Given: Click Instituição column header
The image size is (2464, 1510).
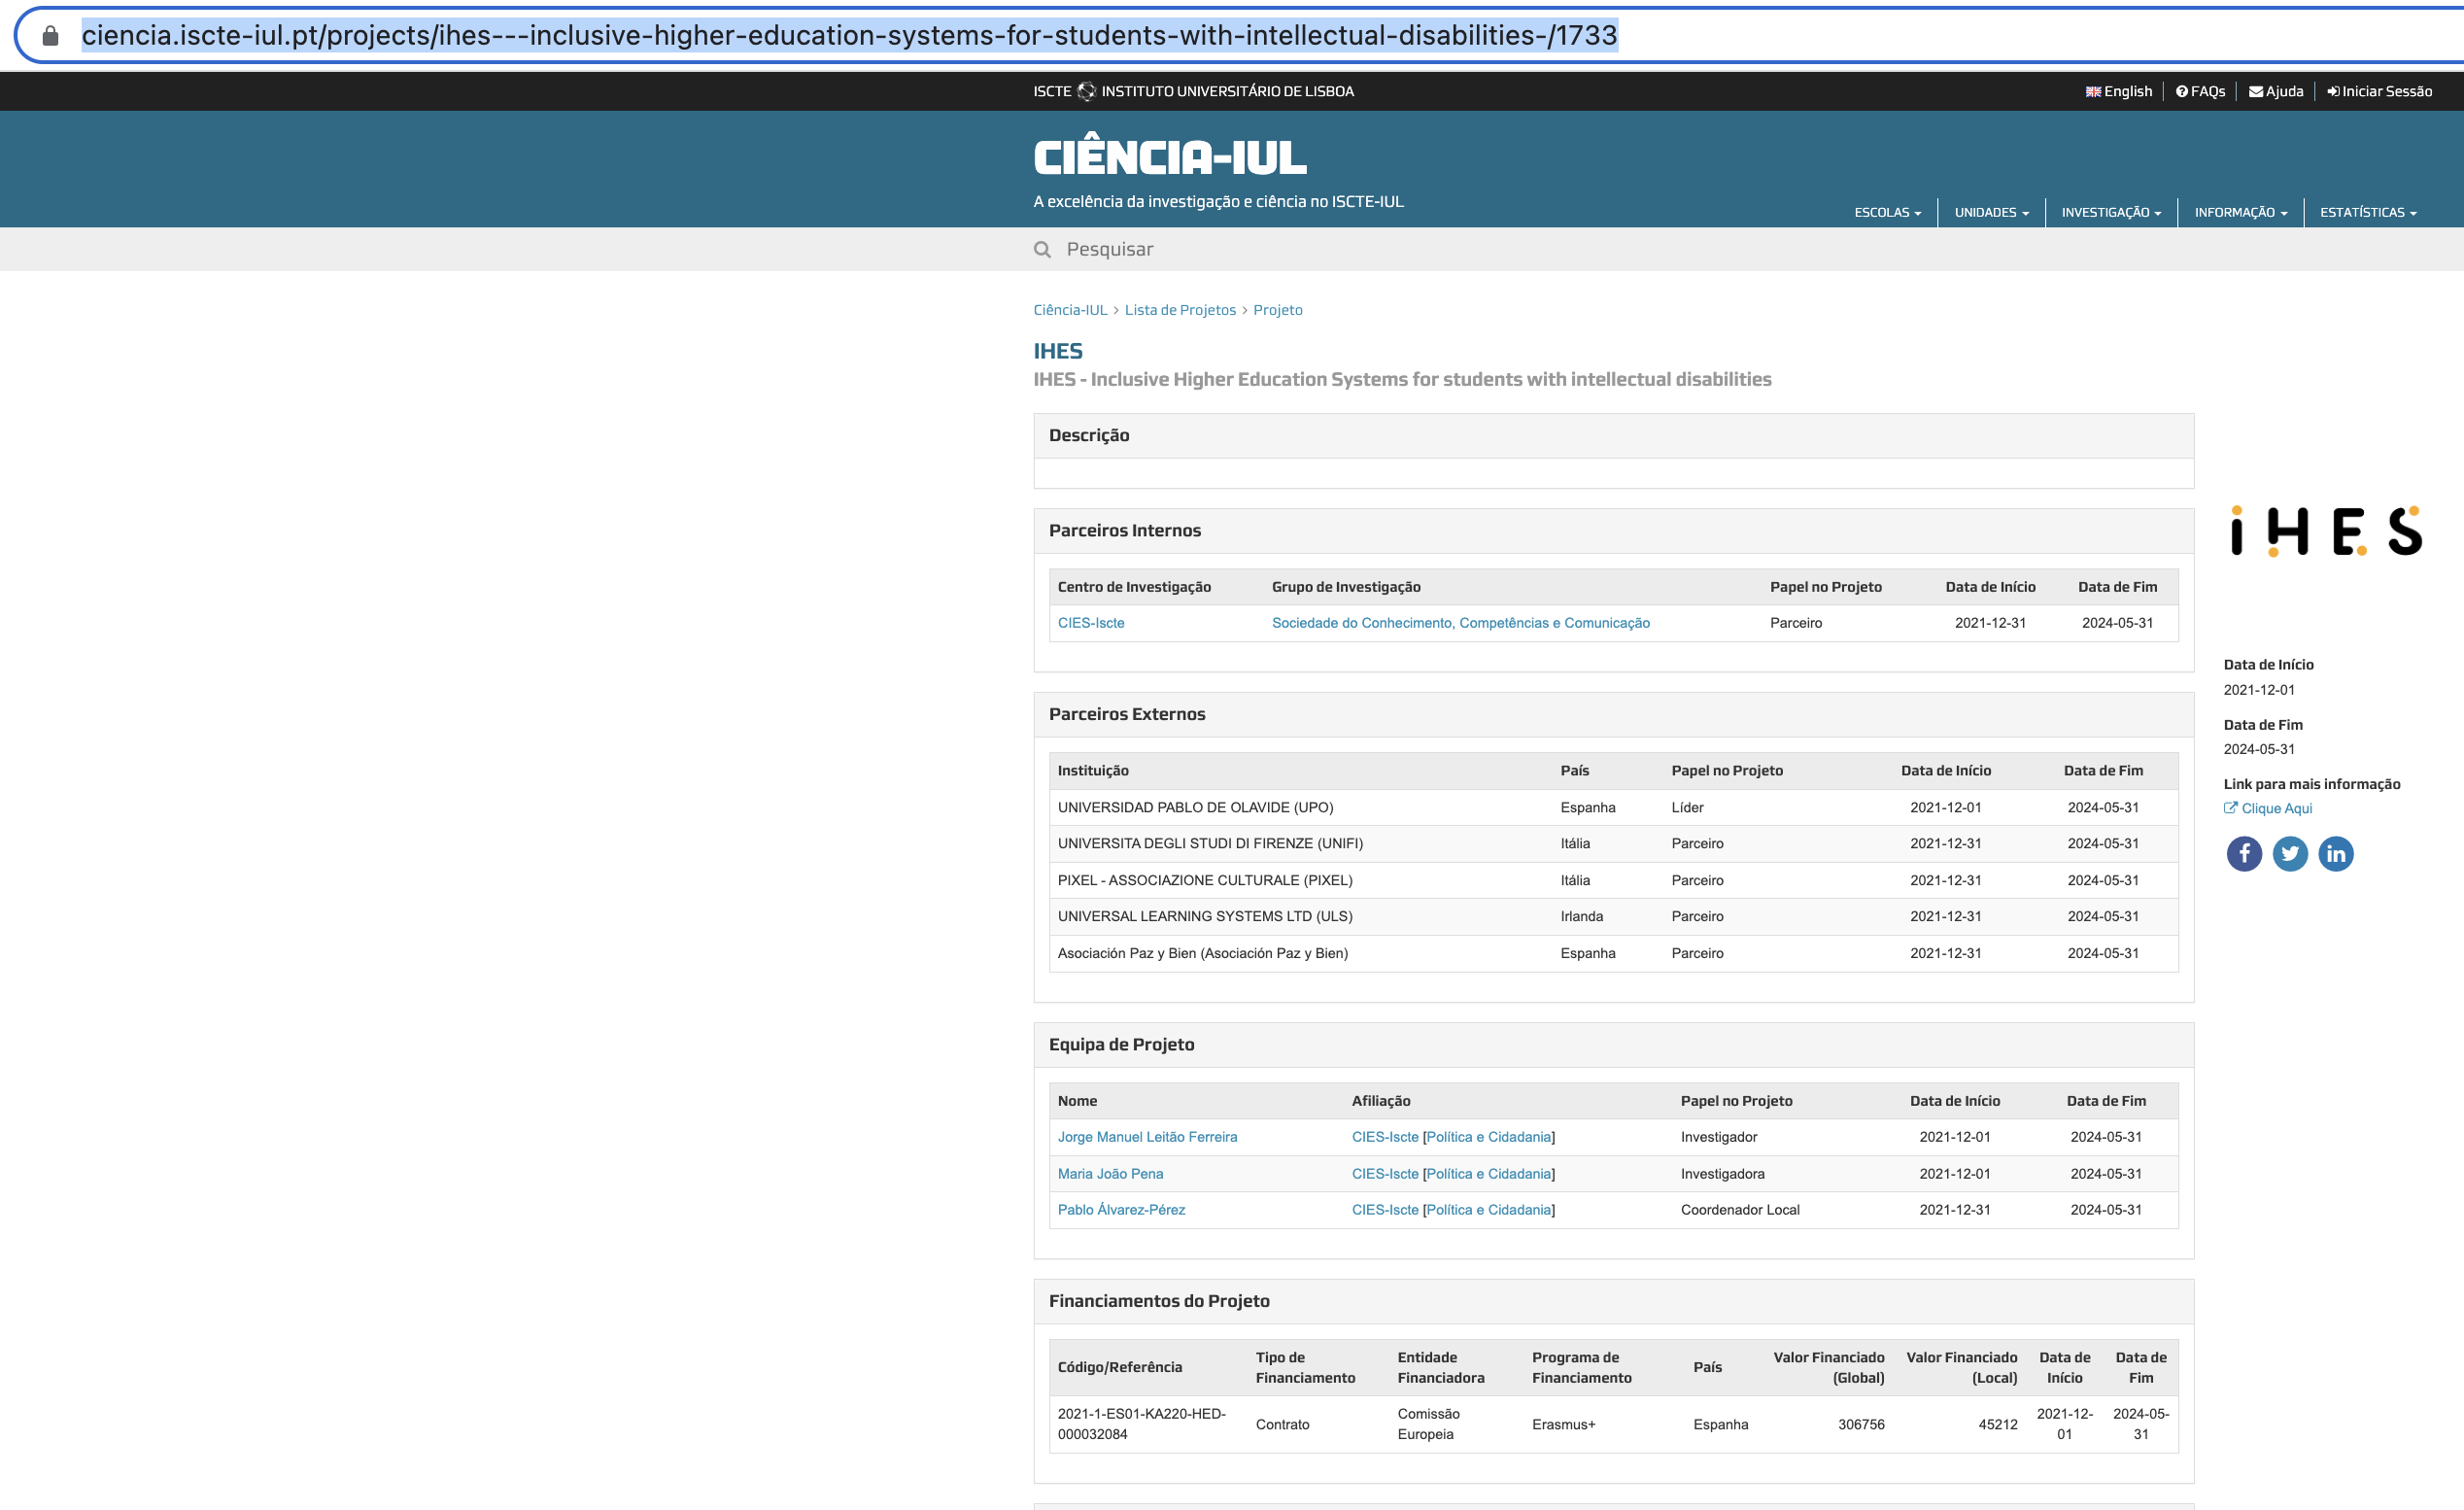Looking at the screenshot, I should point(1093,771).
